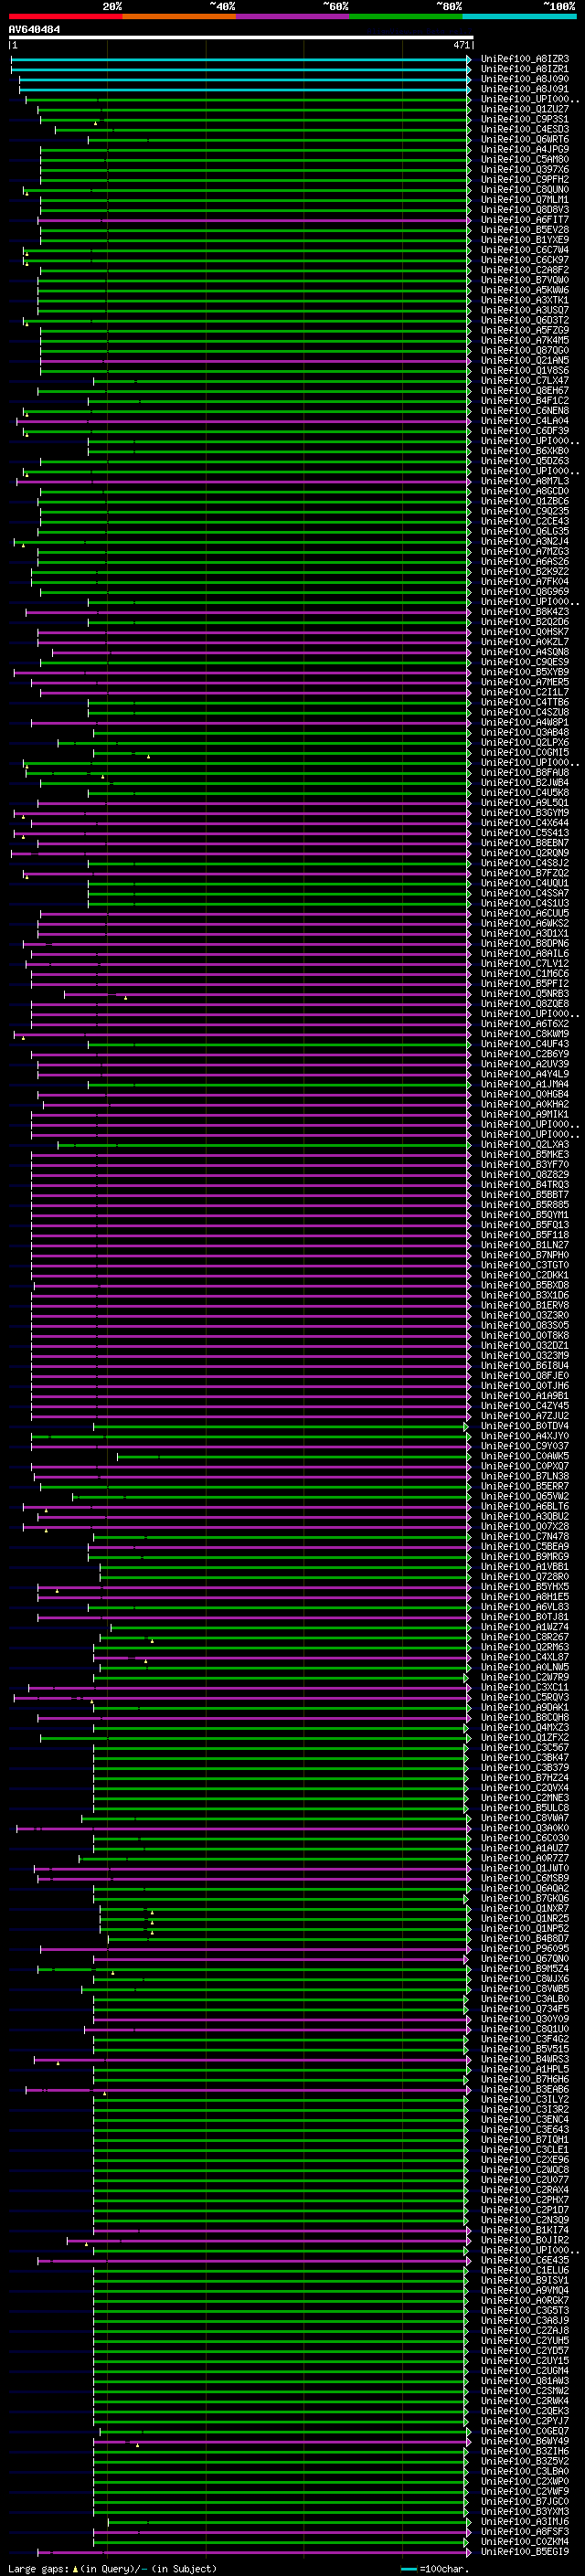Open hit UniRef100_A8J091

(525, 89)
